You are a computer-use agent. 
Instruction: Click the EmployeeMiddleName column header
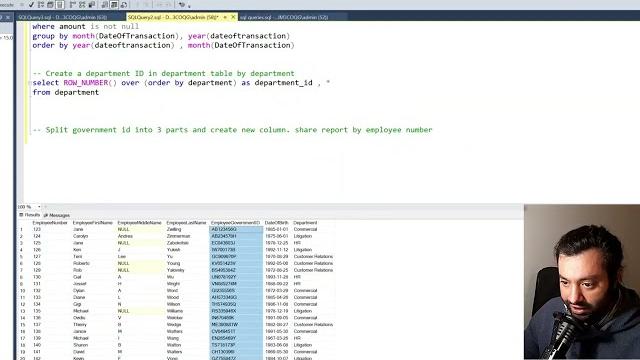[140, 223]
